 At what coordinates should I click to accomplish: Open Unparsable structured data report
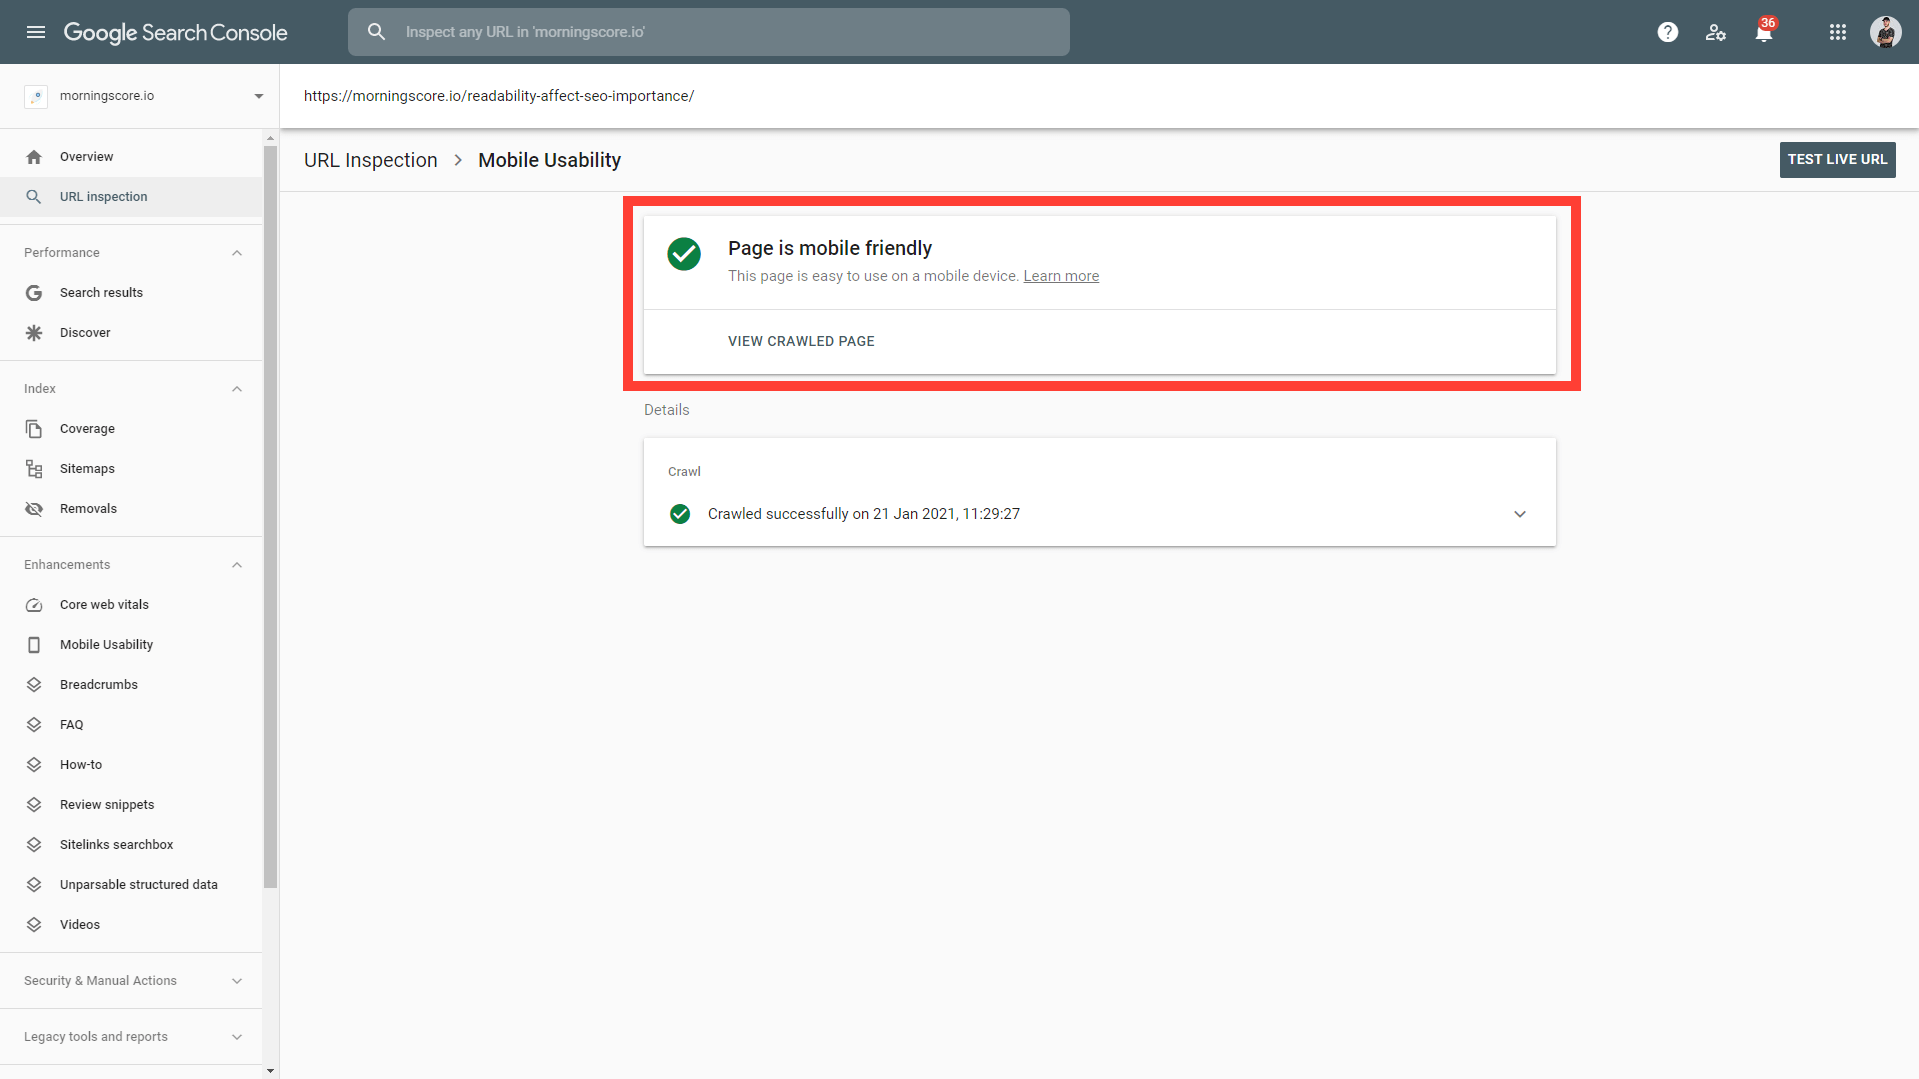(131, 885)
